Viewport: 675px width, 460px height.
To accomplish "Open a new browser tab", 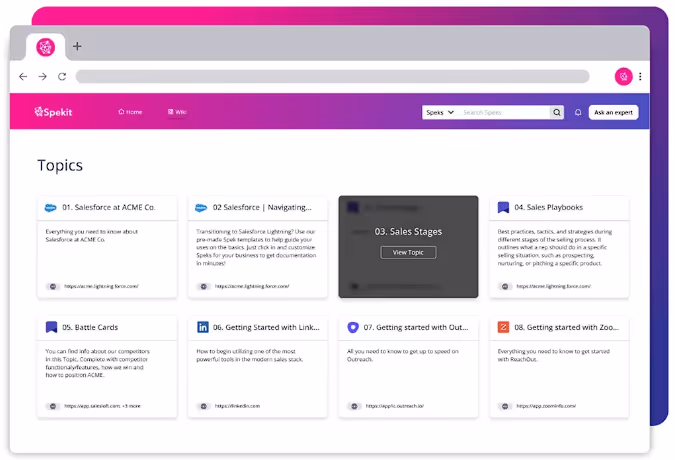I will pos(77,46).
